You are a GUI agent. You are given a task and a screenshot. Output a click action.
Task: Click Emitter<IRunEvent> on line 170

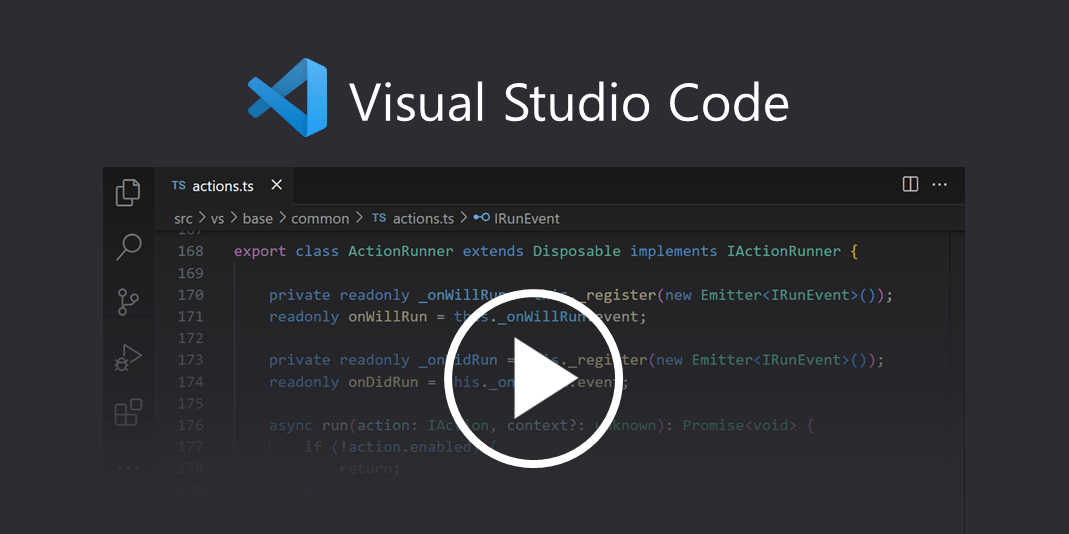point(779,295)
